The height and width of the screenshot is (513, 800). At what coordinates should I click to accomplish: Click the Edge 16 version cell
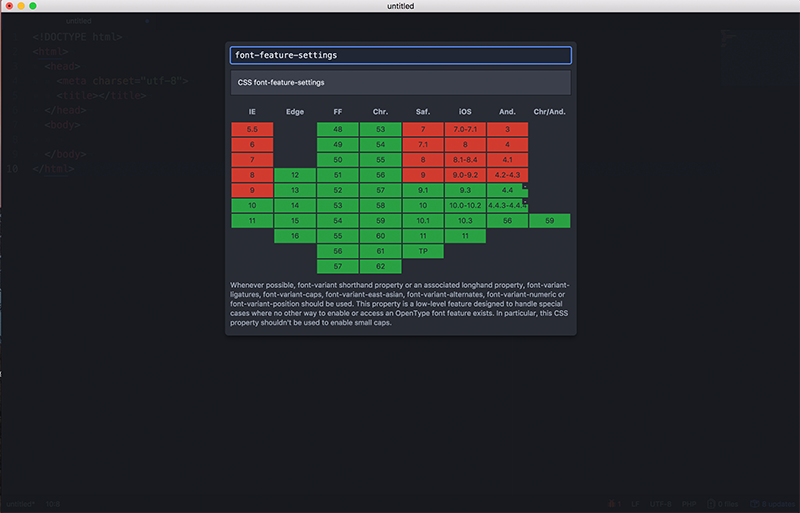[295, 236]
